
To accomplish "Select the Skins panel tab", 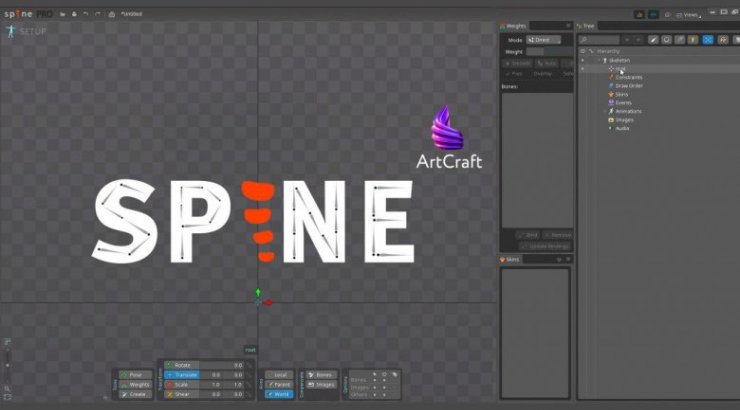I will [510, 259].
